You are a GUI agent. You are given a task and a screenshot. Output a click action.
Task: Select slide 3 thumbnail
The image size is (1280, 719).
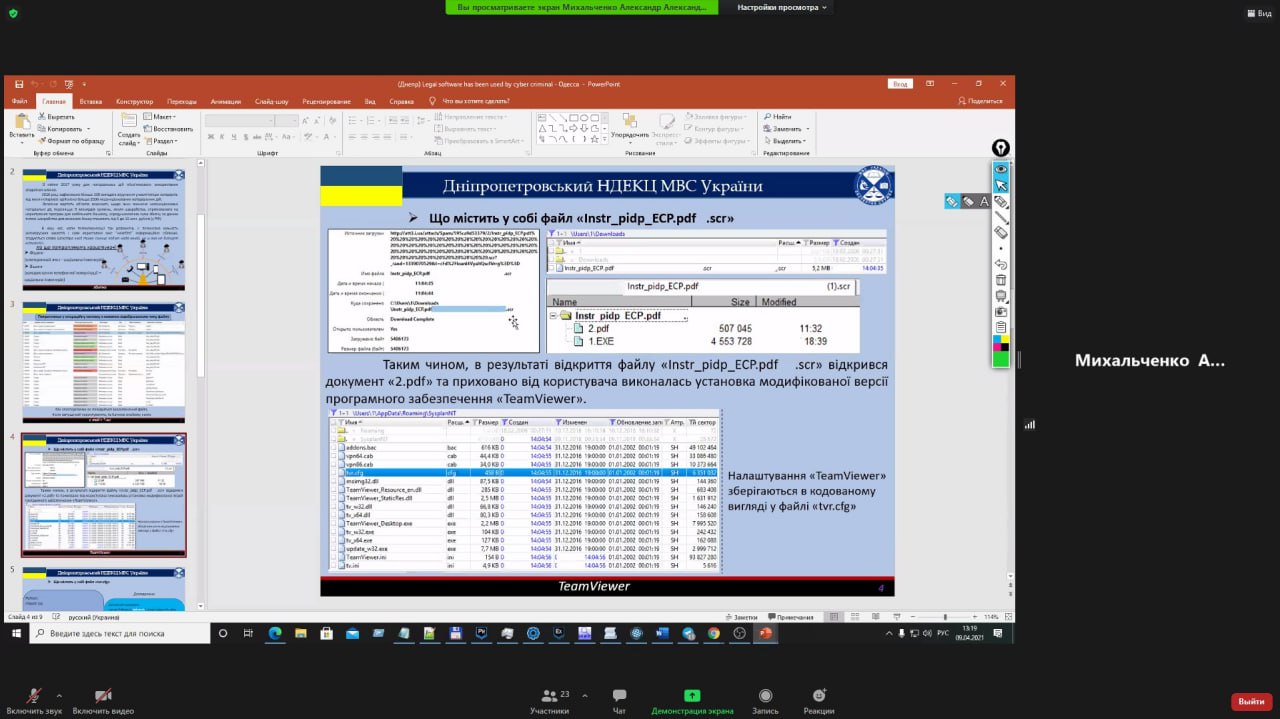coord(103,361)
